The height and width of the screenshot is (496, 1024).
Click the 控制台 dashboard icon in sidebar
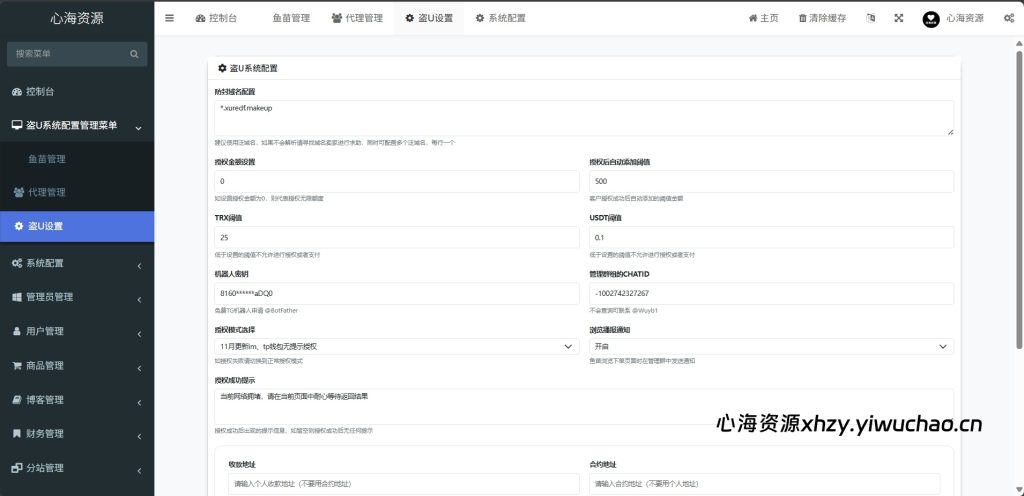17,92
